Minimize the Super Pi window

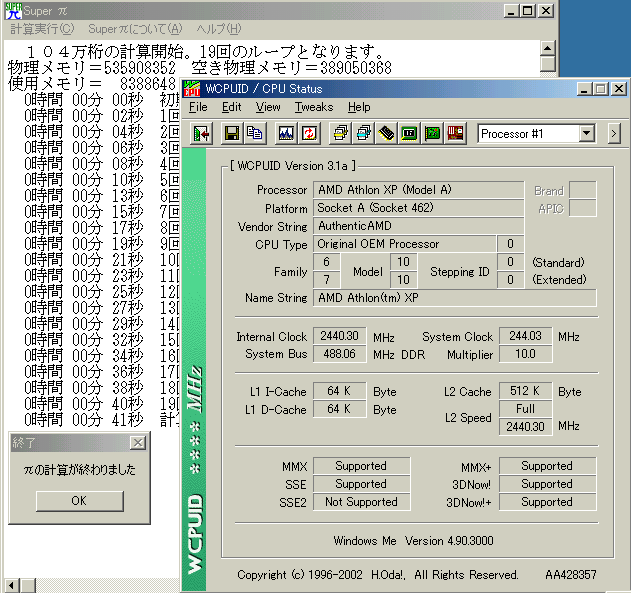pos(511,10)
